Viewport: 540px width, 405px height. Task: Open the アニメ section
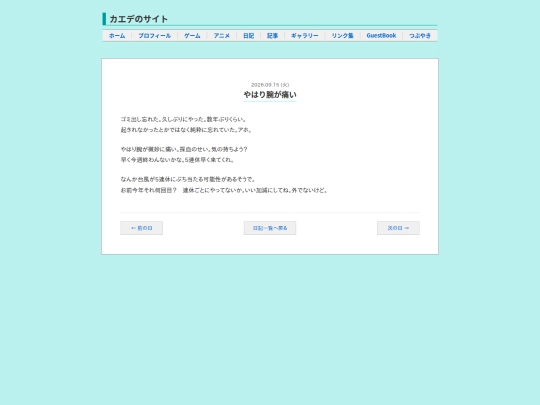coord(221,35)
